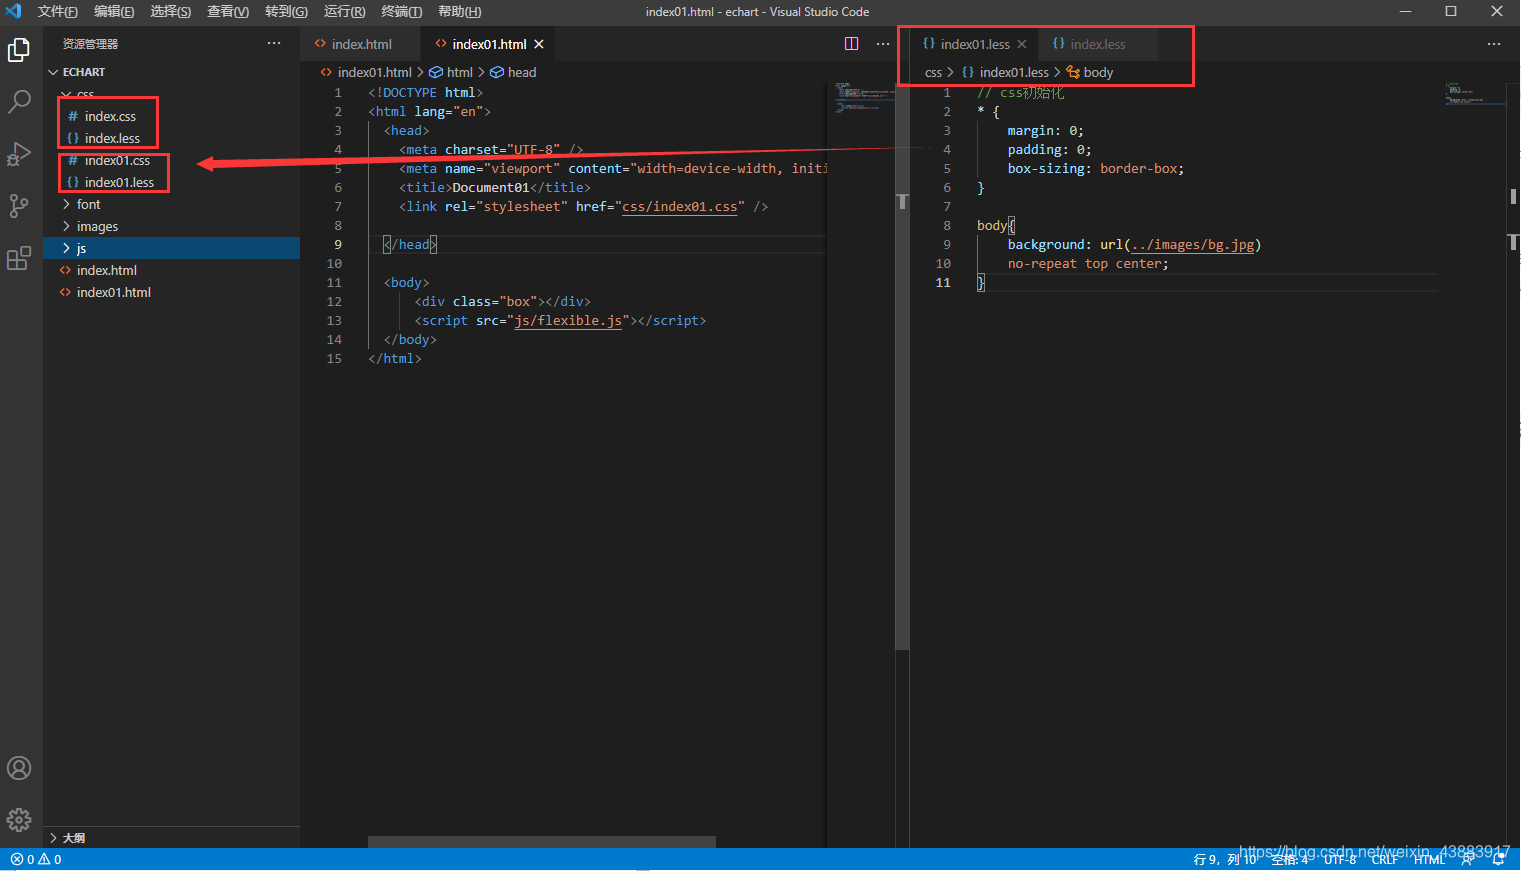Open the 帮助(H) menu

pyautogui.click(x=459, y=11)
